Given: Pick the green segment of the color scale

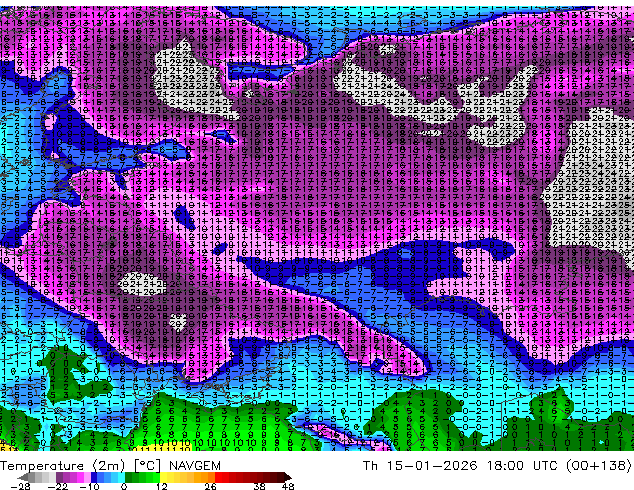Looking at the screenshot, I should [x=135, y=477].
